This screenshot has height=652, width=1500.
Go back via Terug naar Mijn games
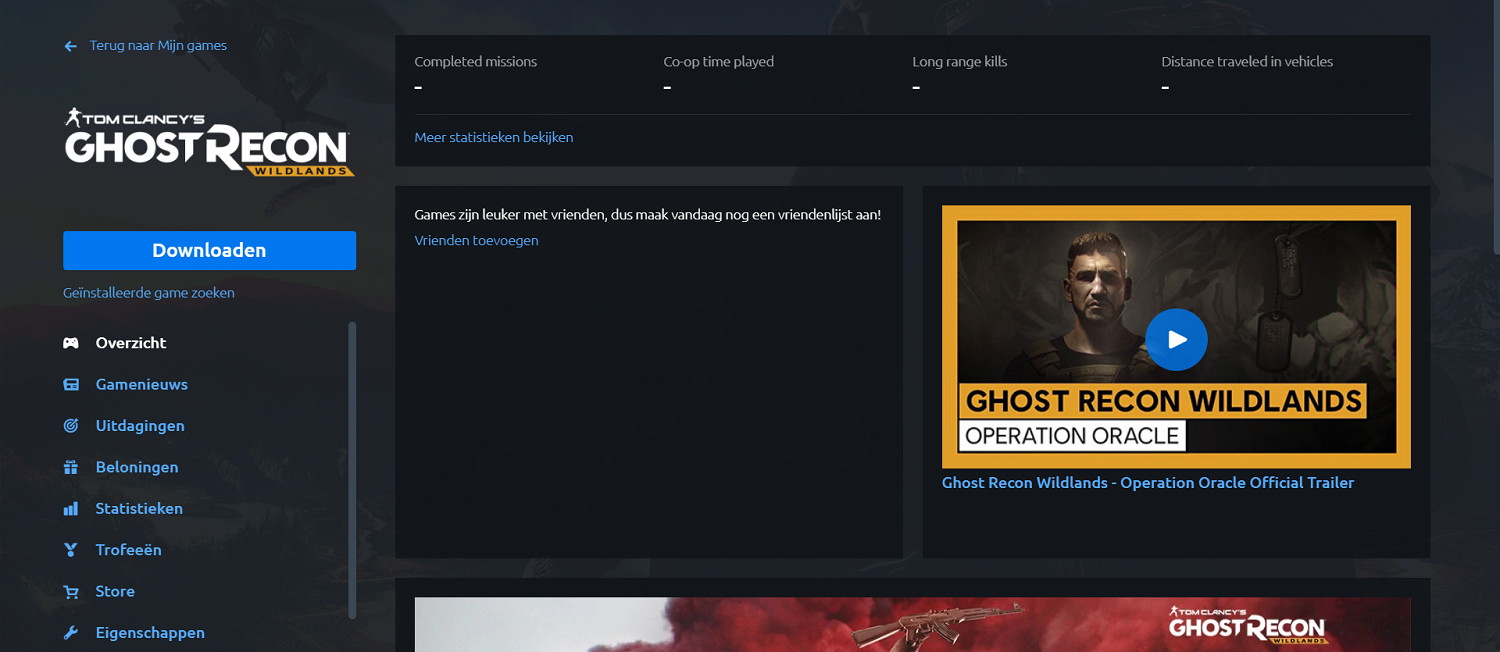click(x=158, y=45)
